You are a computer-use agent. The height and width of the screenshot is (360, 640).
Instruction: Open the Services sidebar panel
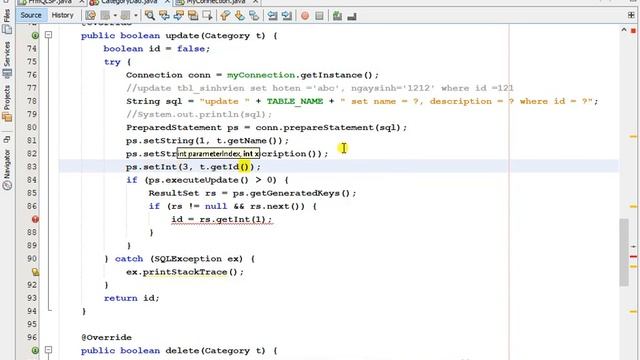pyautogui.click(x=7, y=59)
